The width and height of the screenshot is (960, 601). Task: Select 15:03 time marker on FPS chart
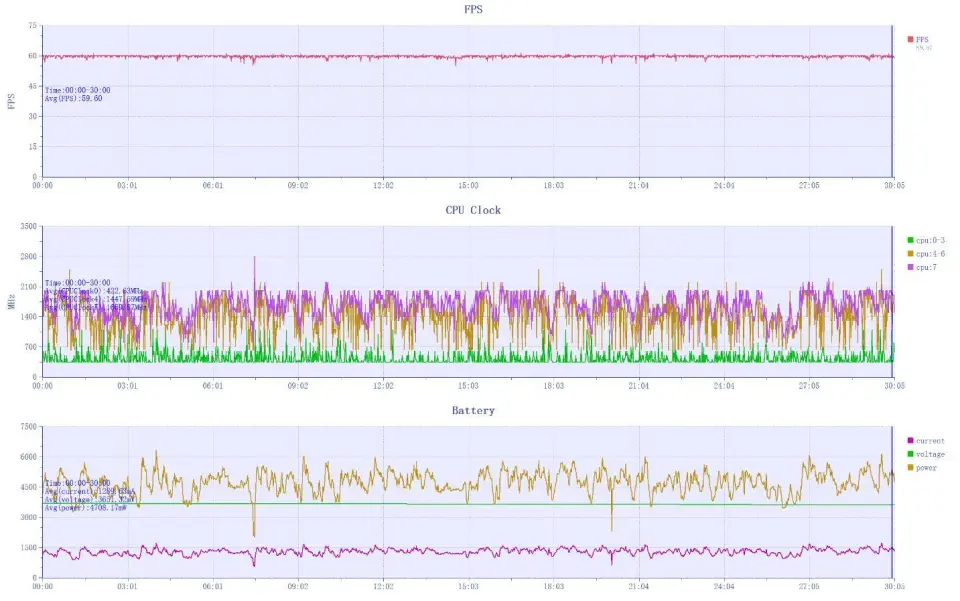[468, 185]
